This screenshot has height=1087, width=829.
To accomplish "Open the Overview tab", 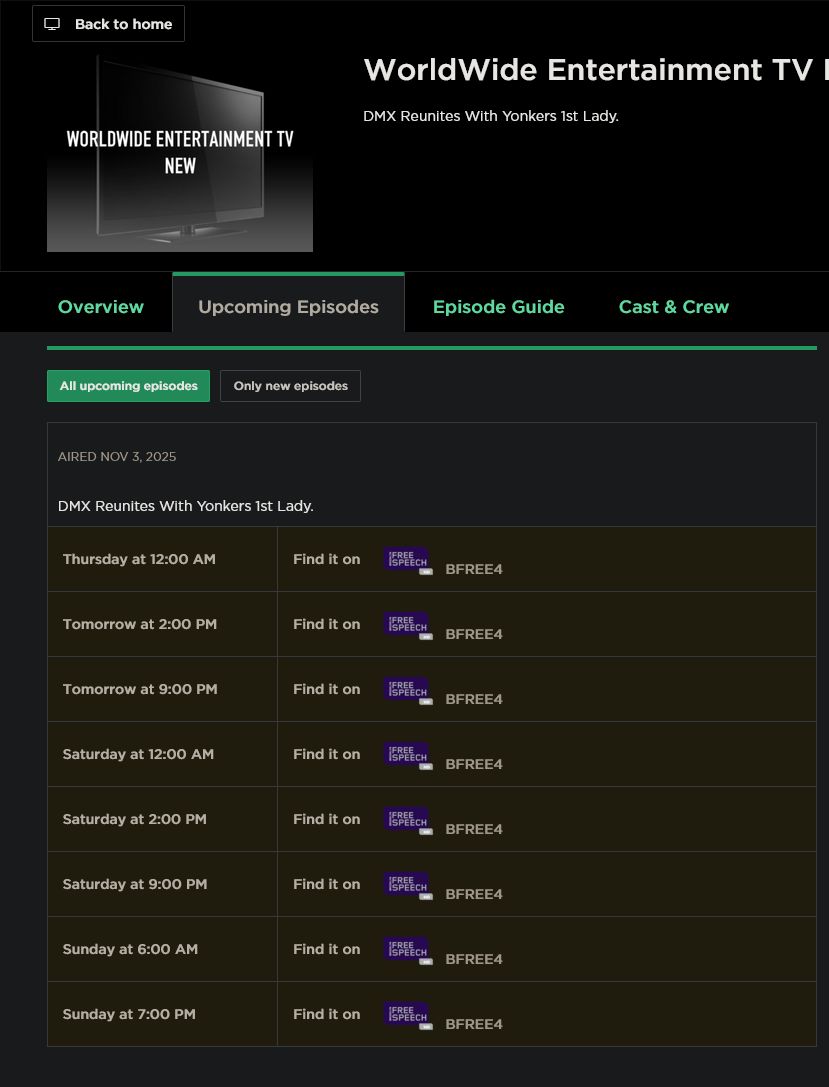I will click(x=101, y=307).
